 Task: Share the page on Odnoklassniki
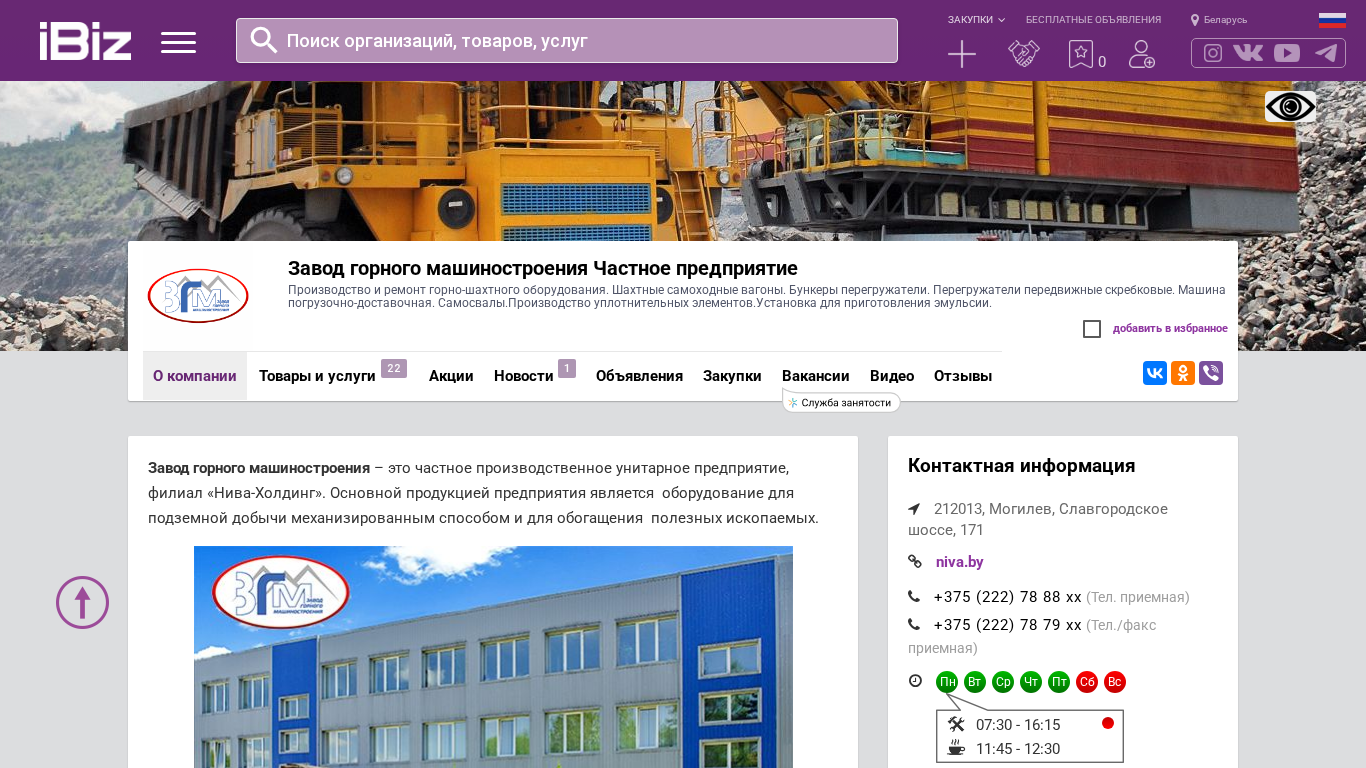pos(1183,373)
